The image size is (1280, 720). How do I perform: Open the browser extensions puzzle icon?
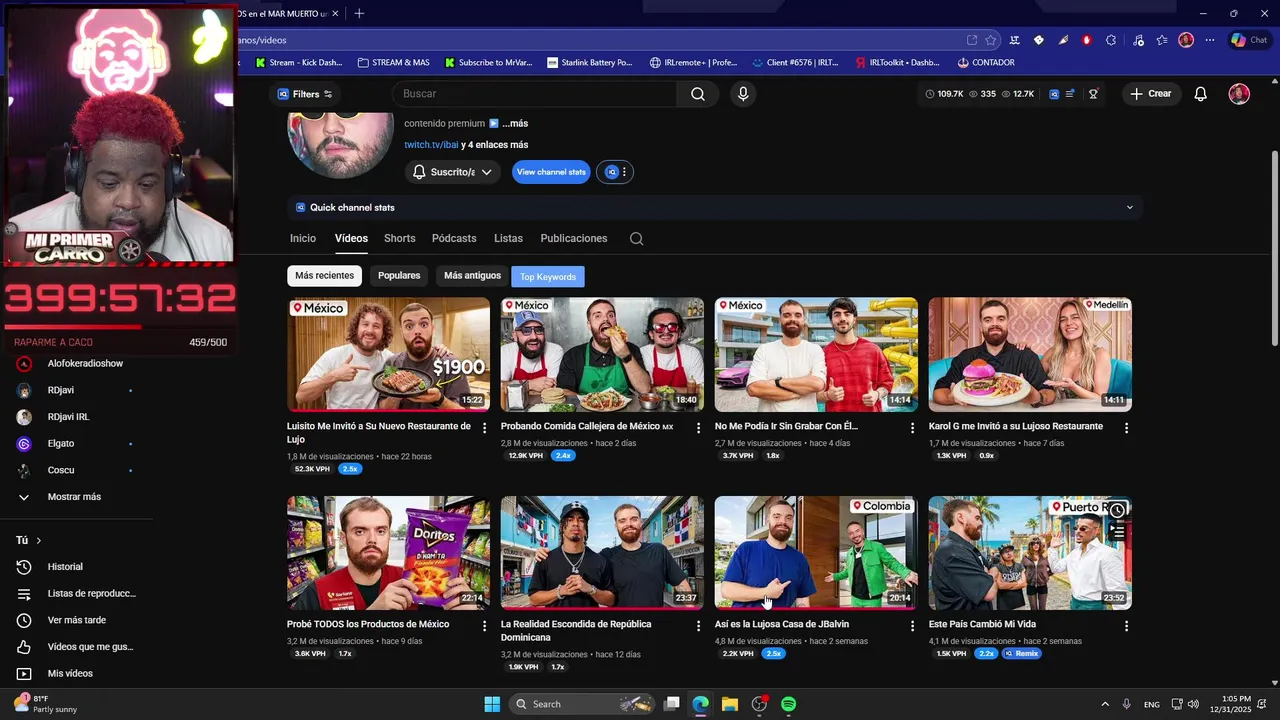click(x=1111, y=40)
